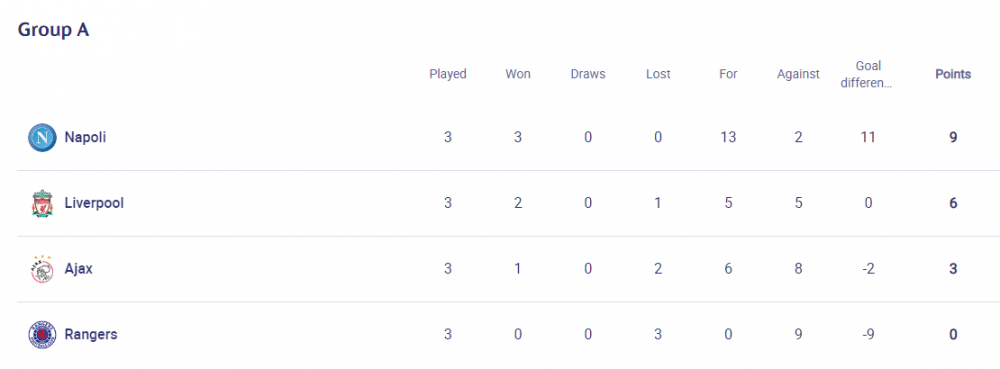
Task: Open the Napoli team link
Action: point(85,137)
